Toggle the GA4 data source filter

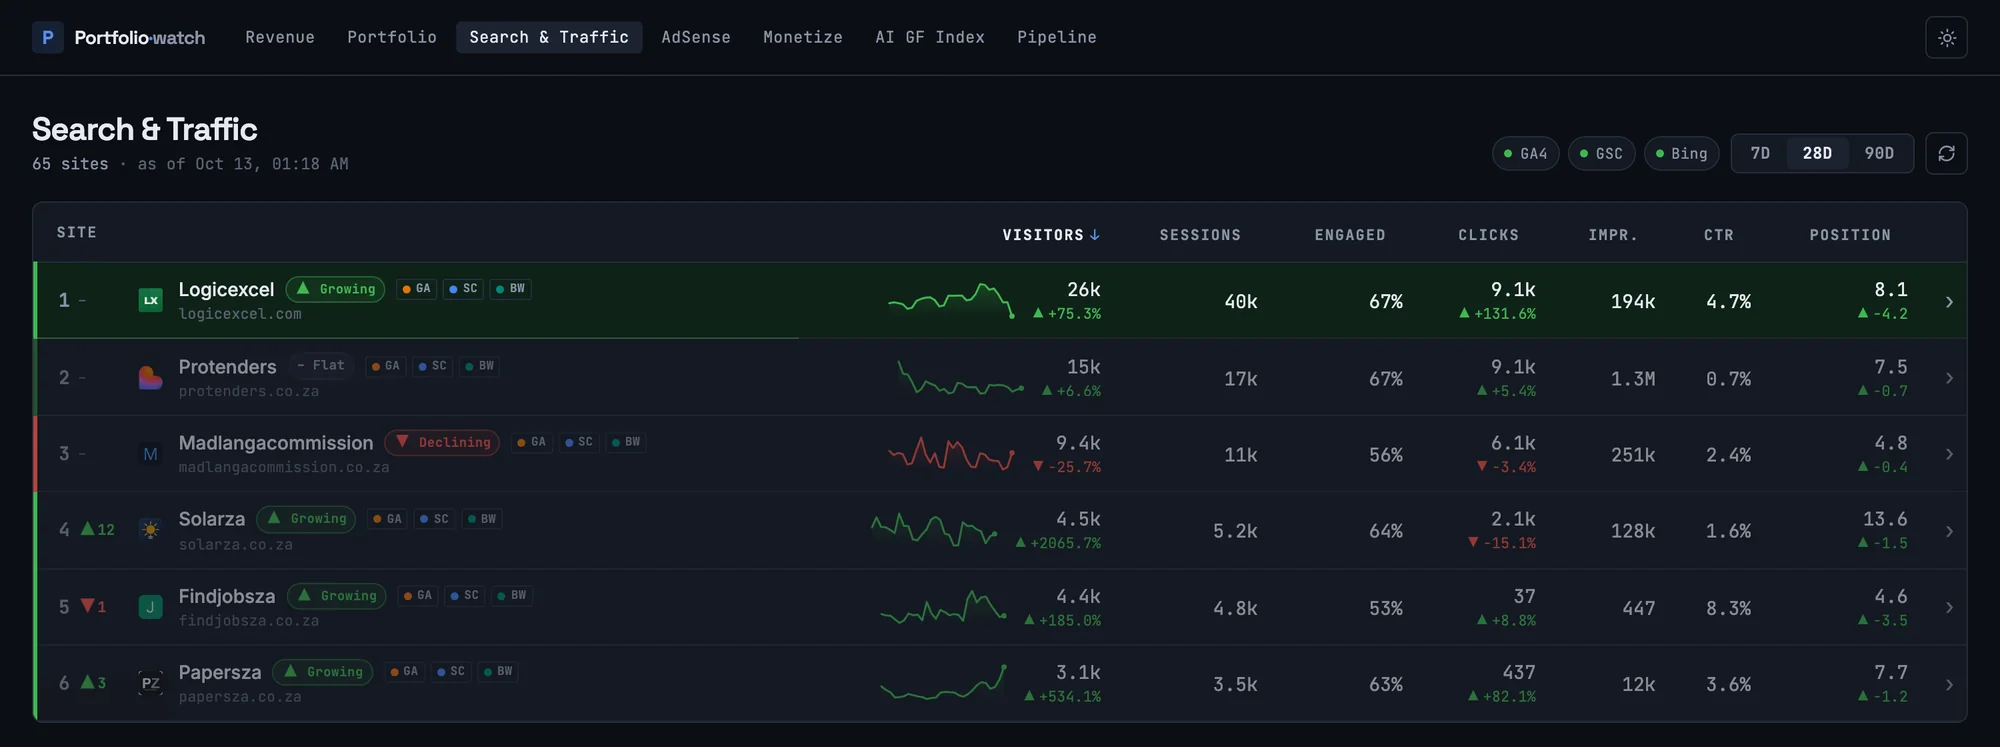pyautogui.click(x=1525, y=153)
